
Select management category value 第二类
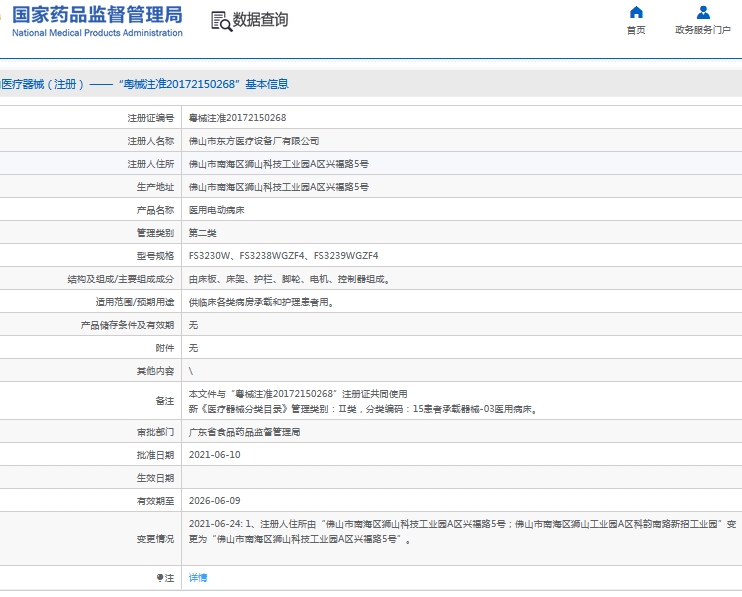coord(203,233)
